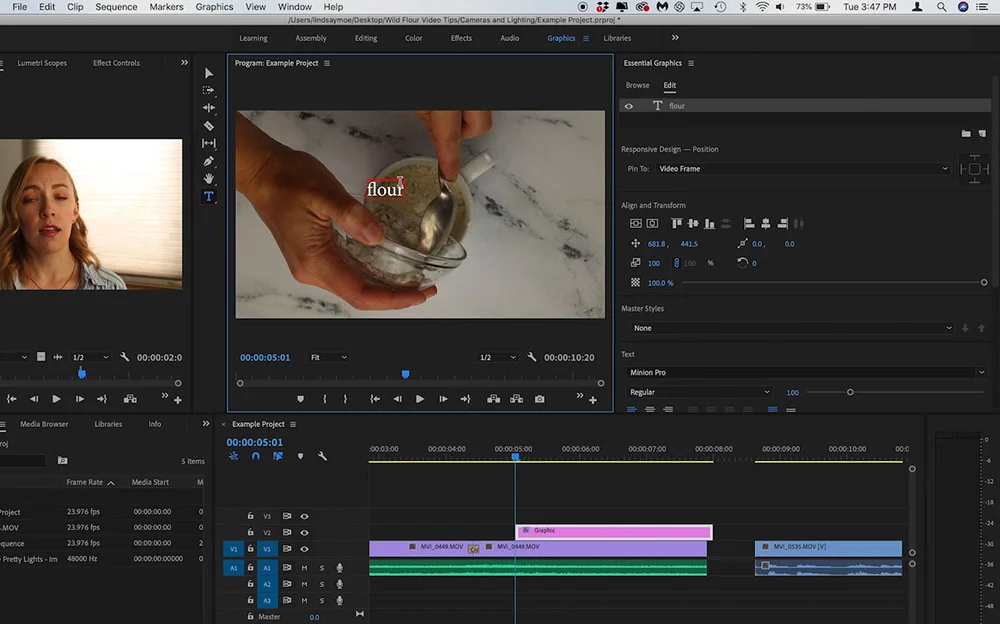This screenshot has width=1000, height=624.
Task: Open timeline display settings wrench
Action: pos(322,456)
